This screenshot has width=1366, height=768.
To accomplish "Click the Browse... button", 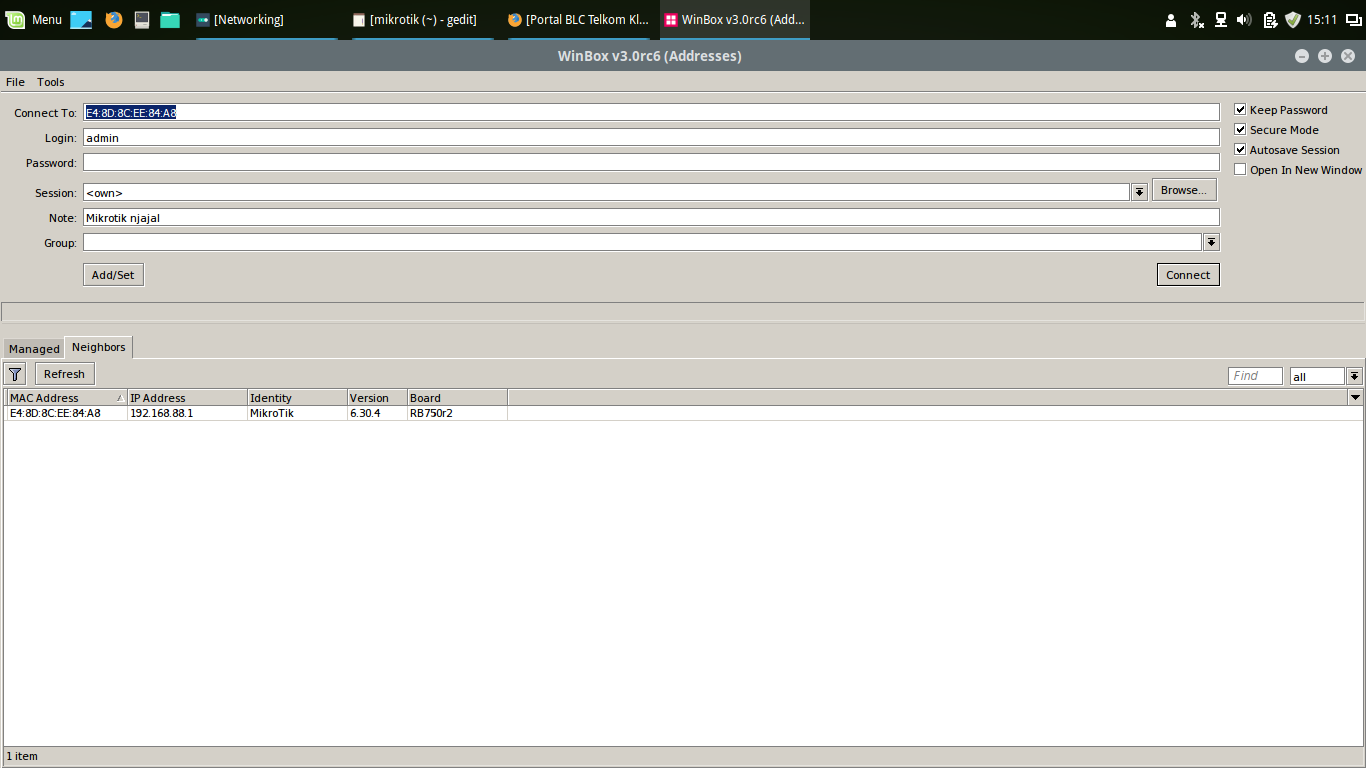I will click(1184, 190).
